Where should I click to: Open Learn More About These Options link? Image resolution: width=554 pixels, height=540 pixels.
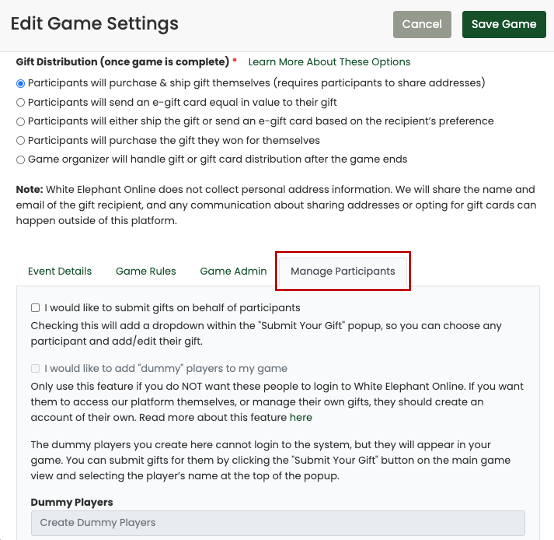click(x=329, y=62)
